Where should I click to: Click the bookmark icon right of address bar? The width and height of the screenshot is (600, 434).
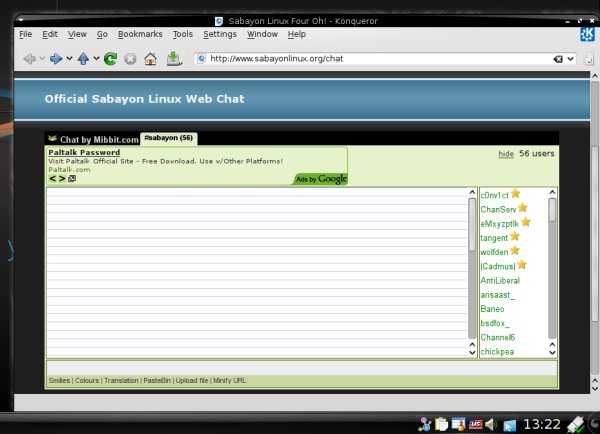click(589, 59)
